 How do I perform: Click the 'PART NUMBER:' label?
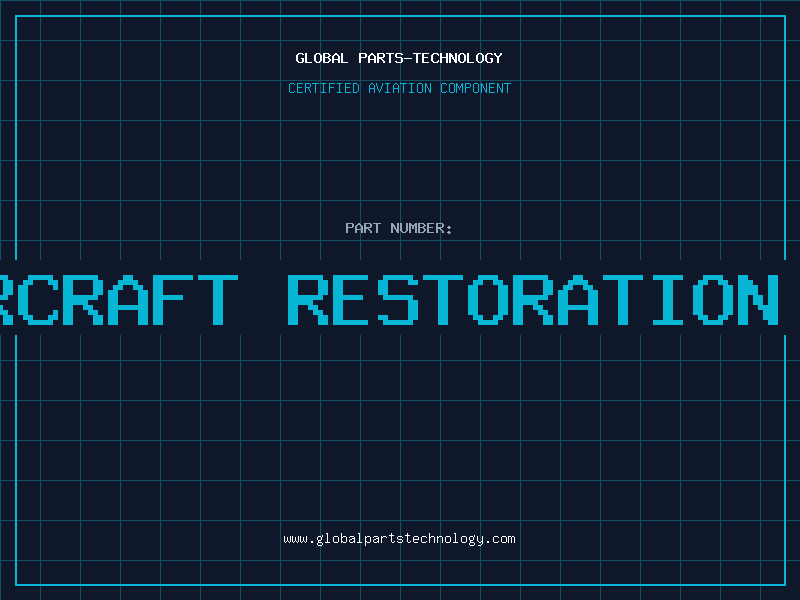coord(399,228)
